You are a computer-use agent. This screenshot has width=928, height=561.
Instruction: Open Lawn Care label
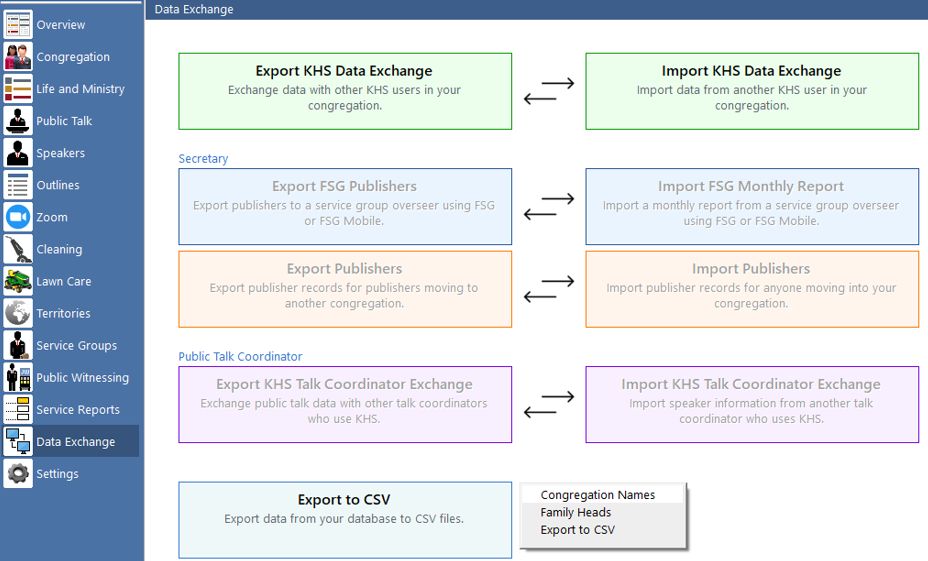coord(63,281)
